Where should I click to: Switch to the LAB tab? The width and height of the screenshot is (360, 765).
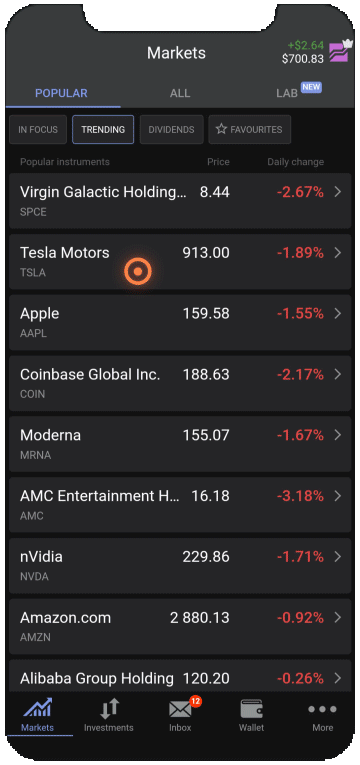287,93
